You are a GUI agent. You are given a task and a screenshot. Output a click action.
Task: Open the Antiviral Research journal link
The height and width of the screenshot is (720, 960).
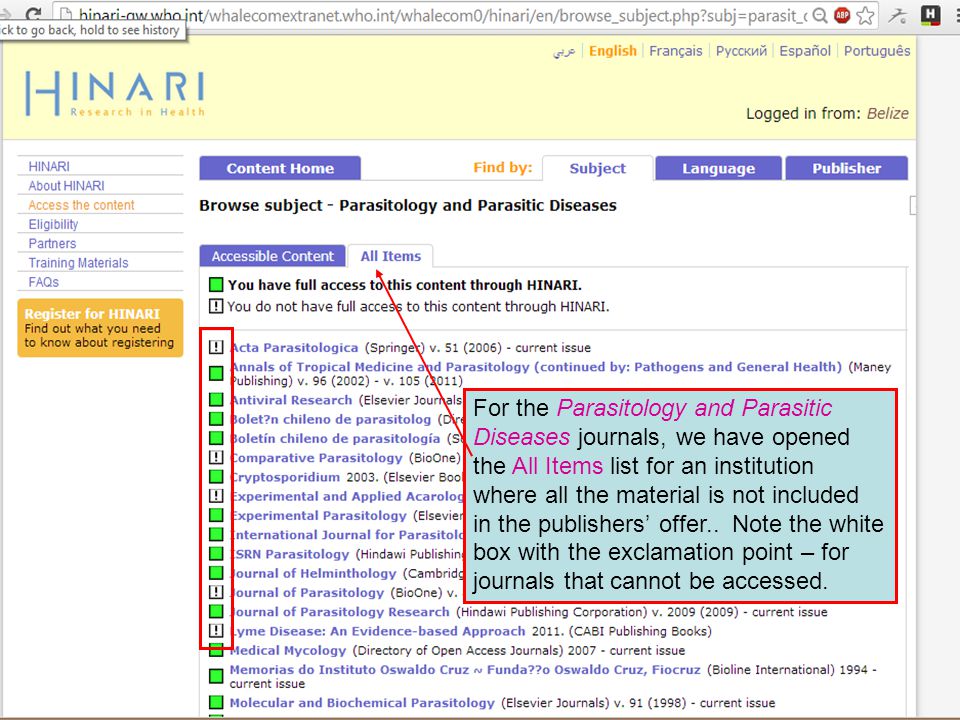pyautogui.click(x=291, y=400)
